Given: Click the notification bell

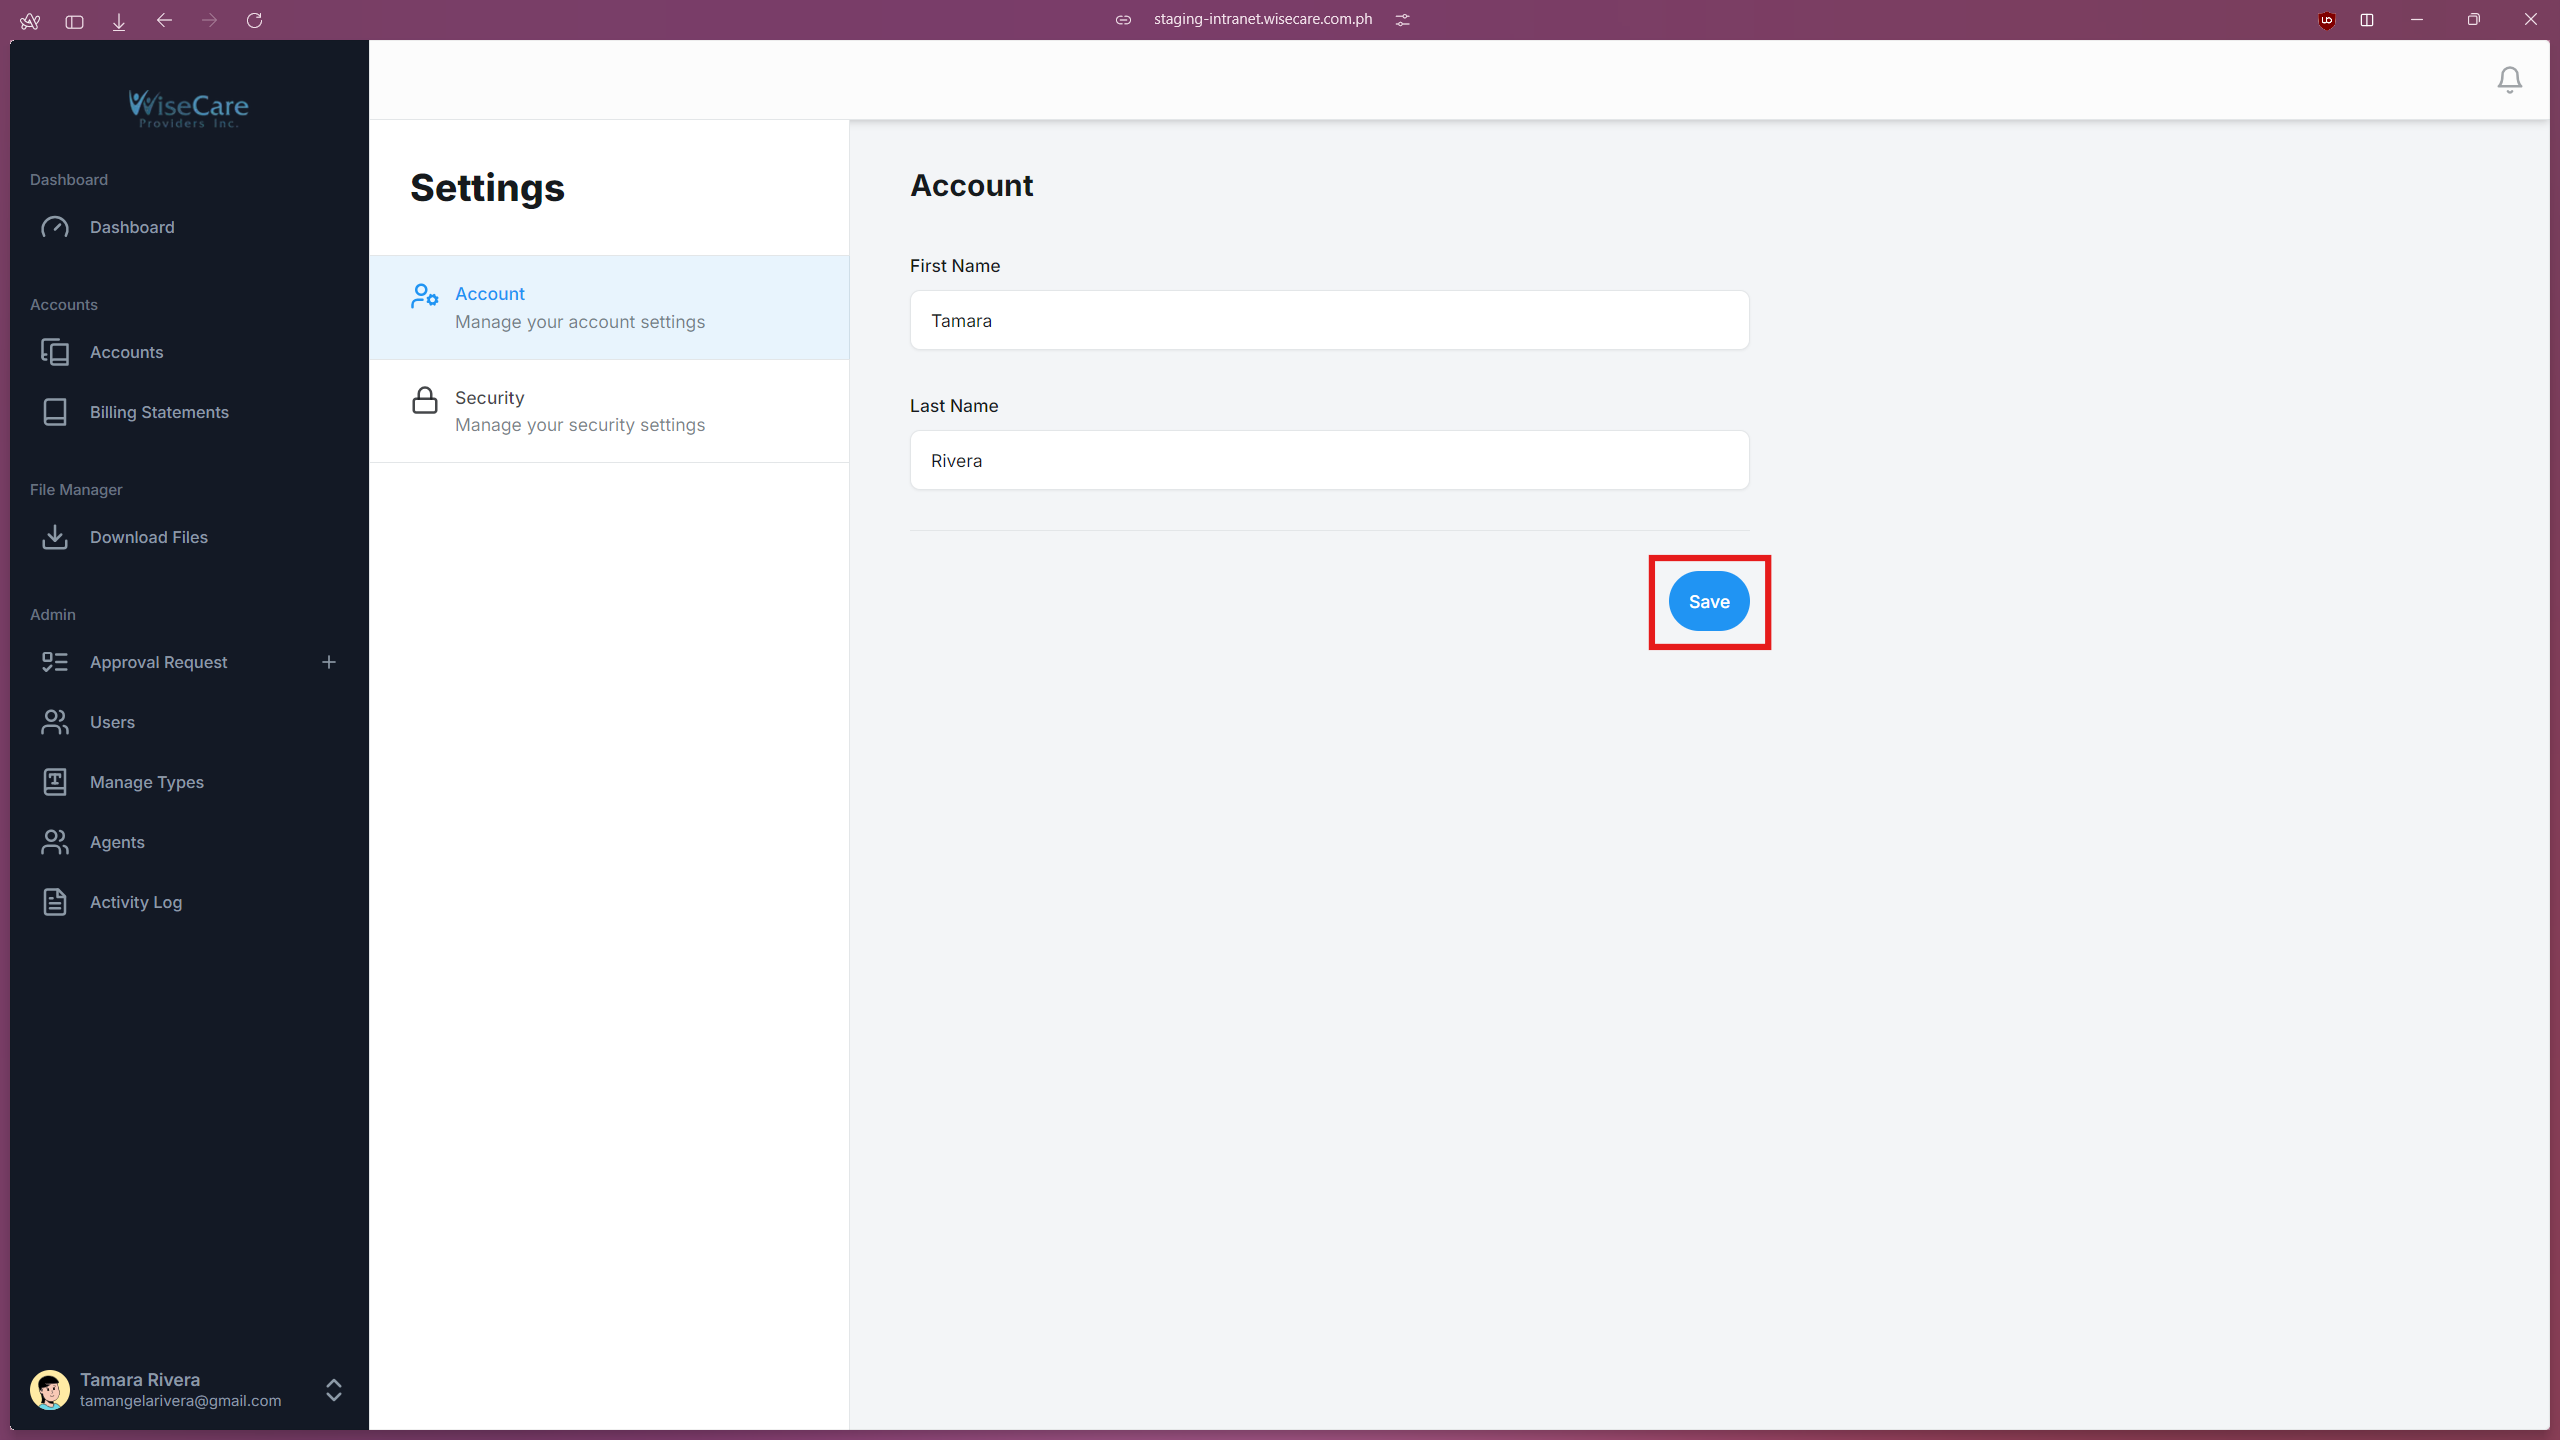Looking at the screenshot, I should click(x=2509, y=79).
